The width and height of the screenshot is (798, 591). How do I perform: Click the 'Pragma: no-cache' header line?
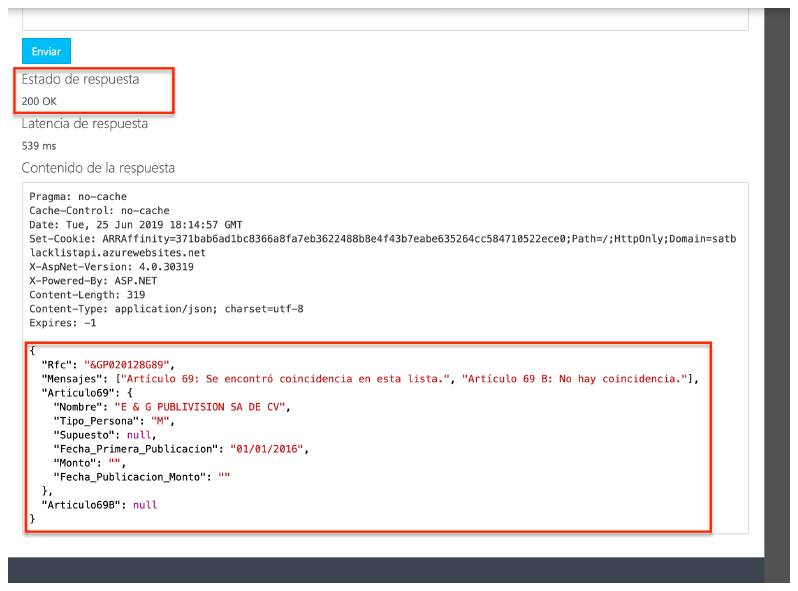78,196
